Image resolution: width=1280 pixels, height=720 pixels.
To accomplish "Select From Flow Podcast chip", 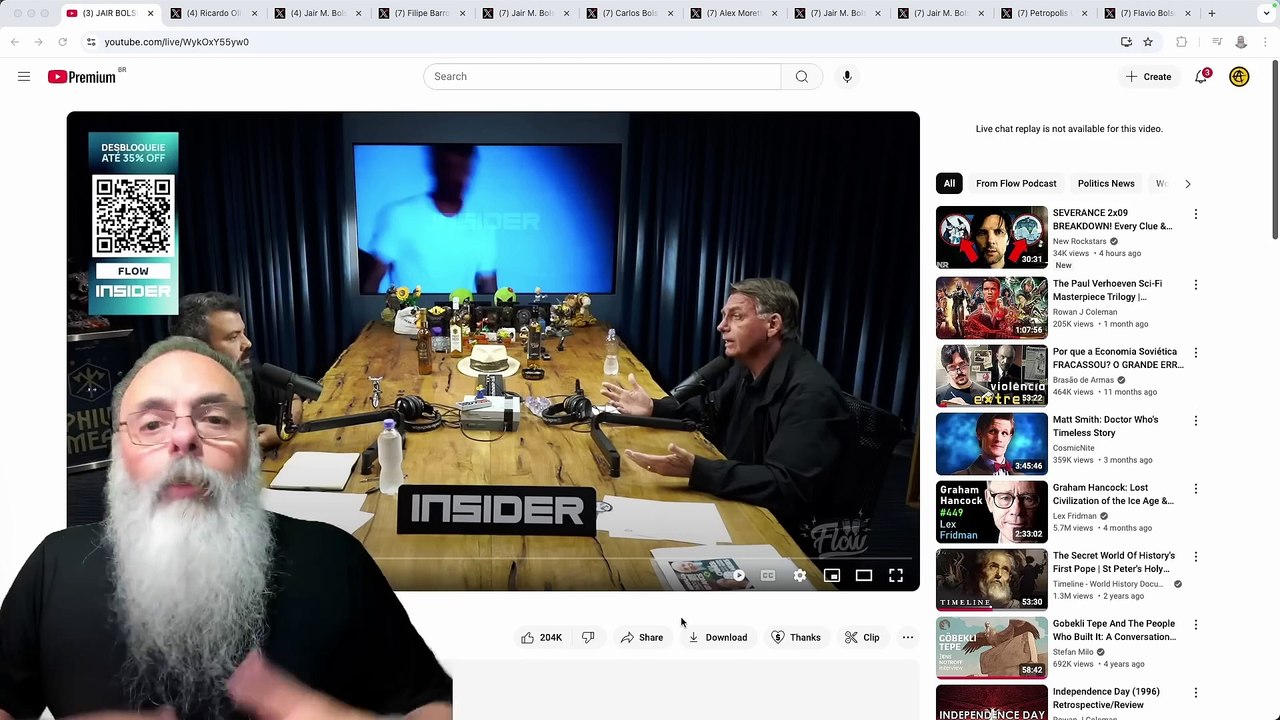I will coord(1016,184).
